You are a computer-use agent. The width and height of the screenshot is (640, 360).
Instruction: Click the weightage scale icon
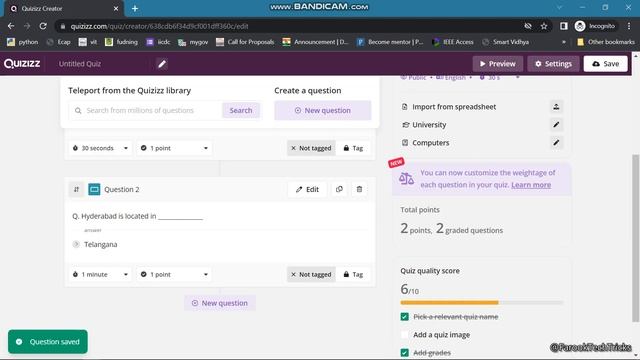click(406, 178)
